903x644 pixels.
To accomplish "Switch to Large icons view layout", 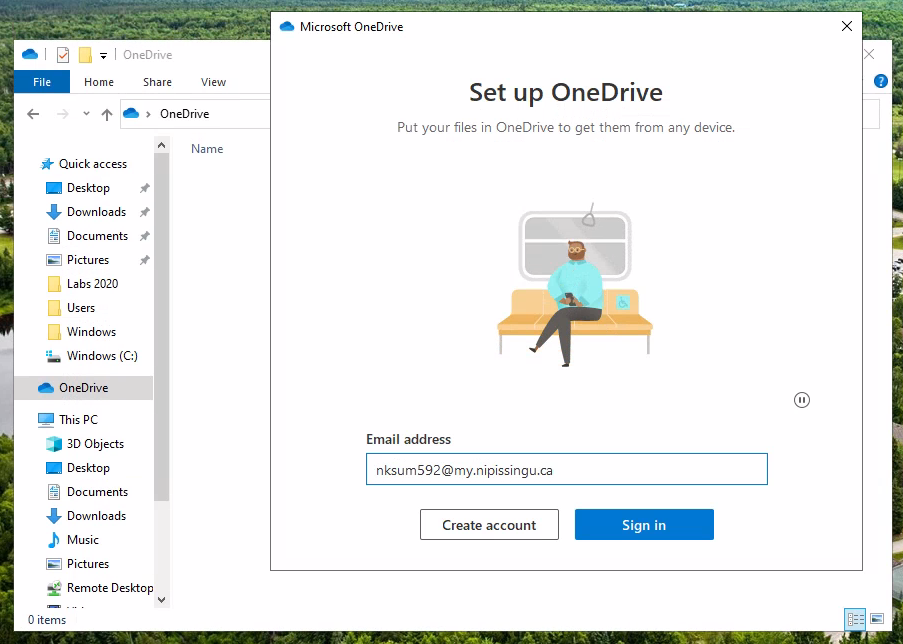I will click(877, 619).
